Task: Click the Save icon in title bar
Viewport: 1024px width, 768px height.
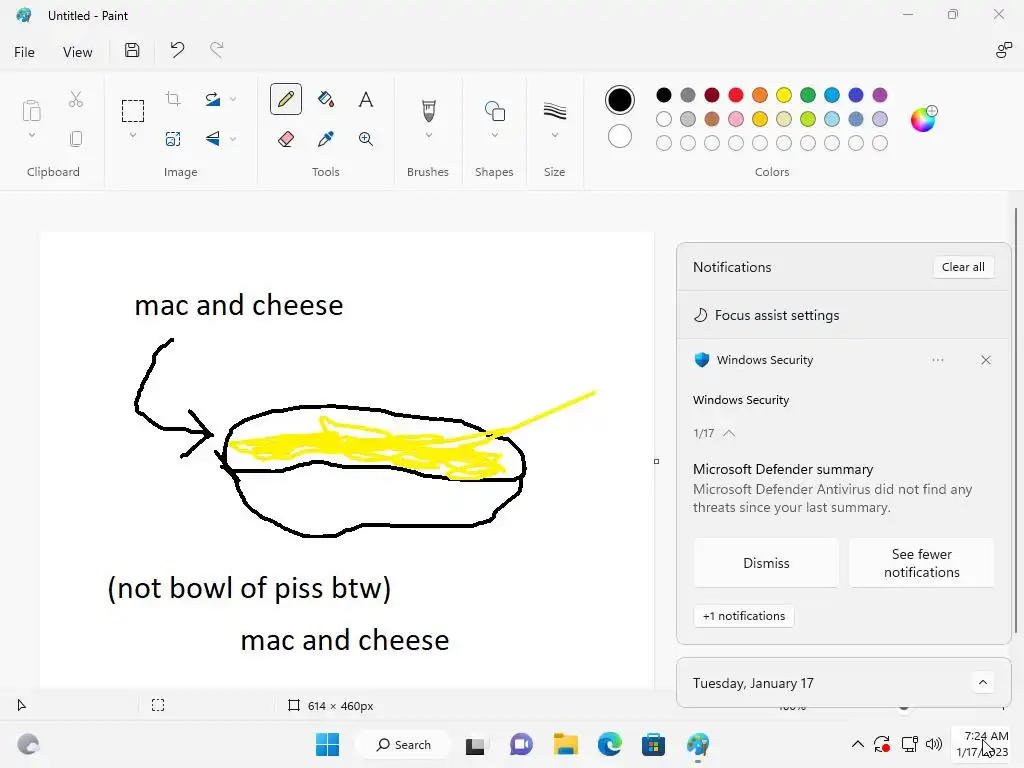Action: 132,50
